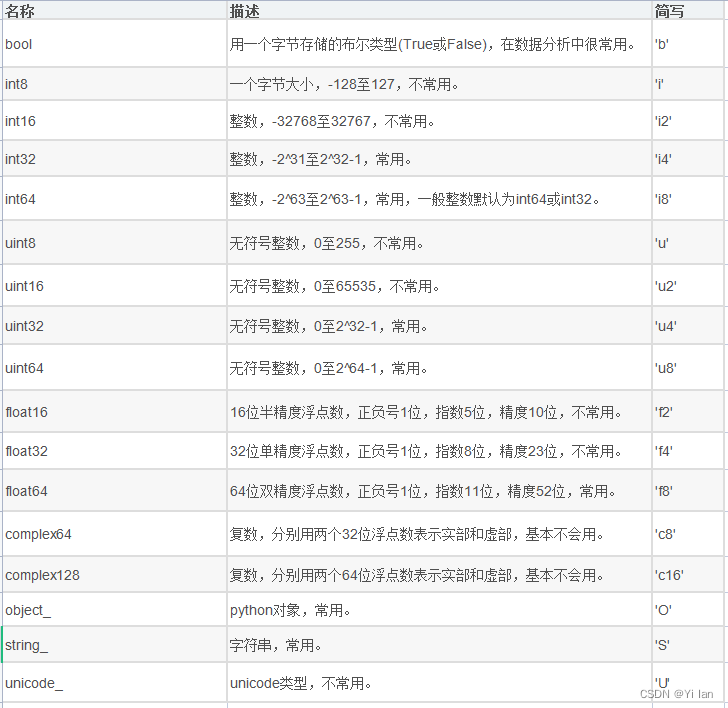
Task: Click the abbreviation 'u2' cell
Action: pyautogui.click(x=688, y=286)
